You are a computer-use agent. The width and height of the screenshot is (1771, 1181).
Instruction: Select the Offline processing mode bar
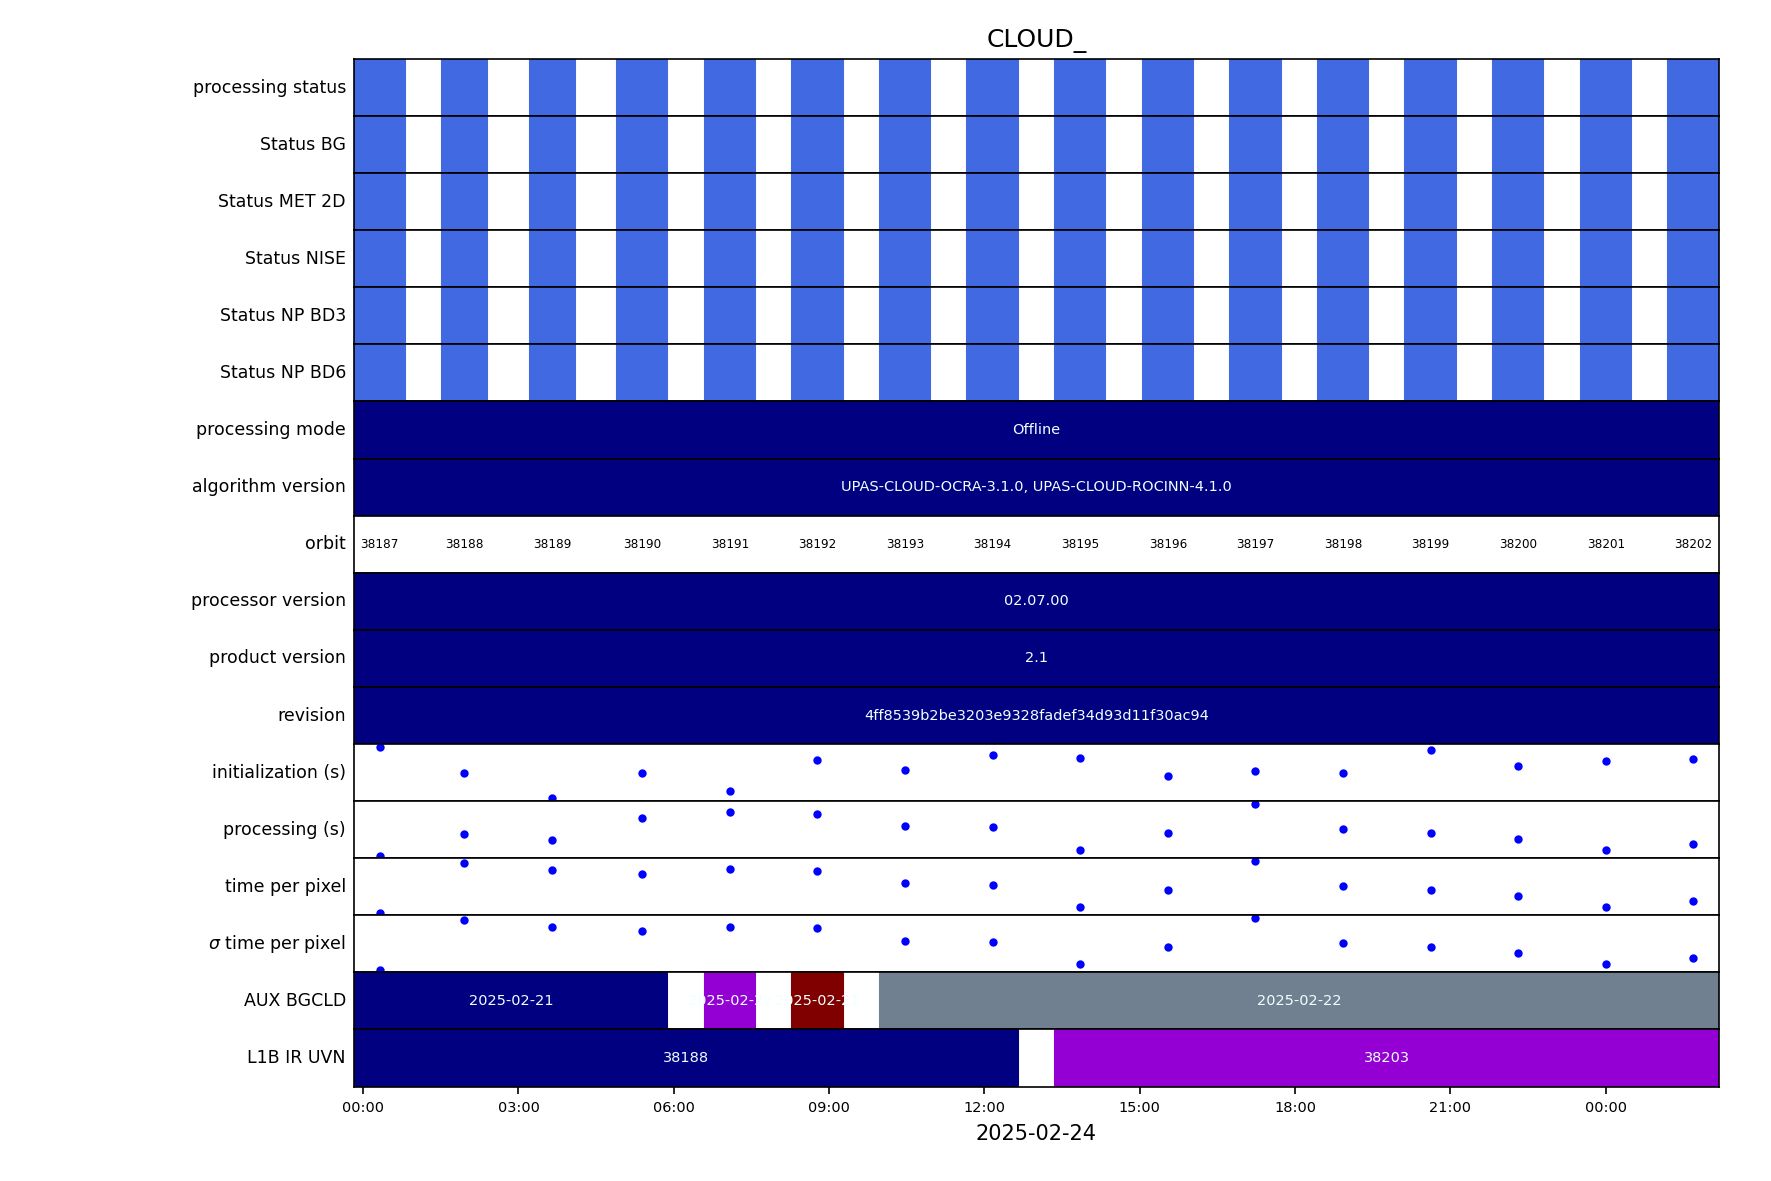pyautogui.click(x=1035, y=430)
